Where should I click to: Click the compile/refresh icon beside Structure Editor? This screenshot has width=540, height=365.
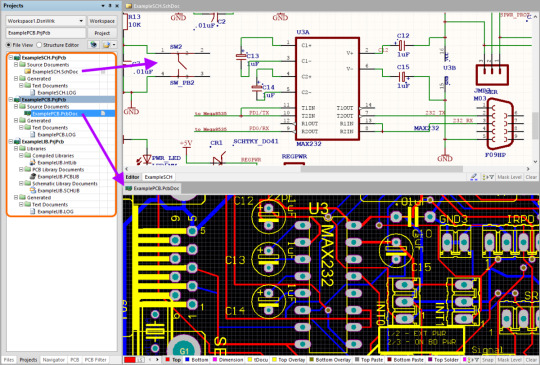93,45
